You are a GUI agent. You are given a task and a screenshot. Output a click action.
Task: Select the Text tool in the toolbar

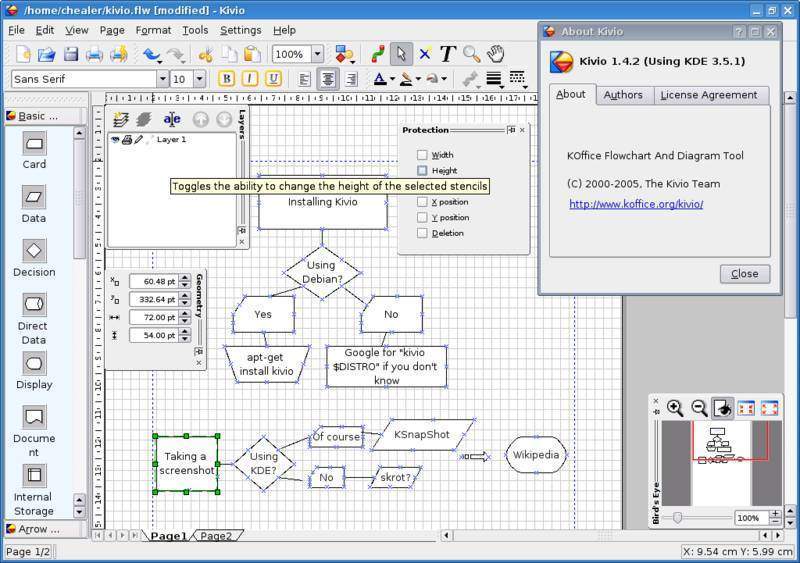coord(447,54)
